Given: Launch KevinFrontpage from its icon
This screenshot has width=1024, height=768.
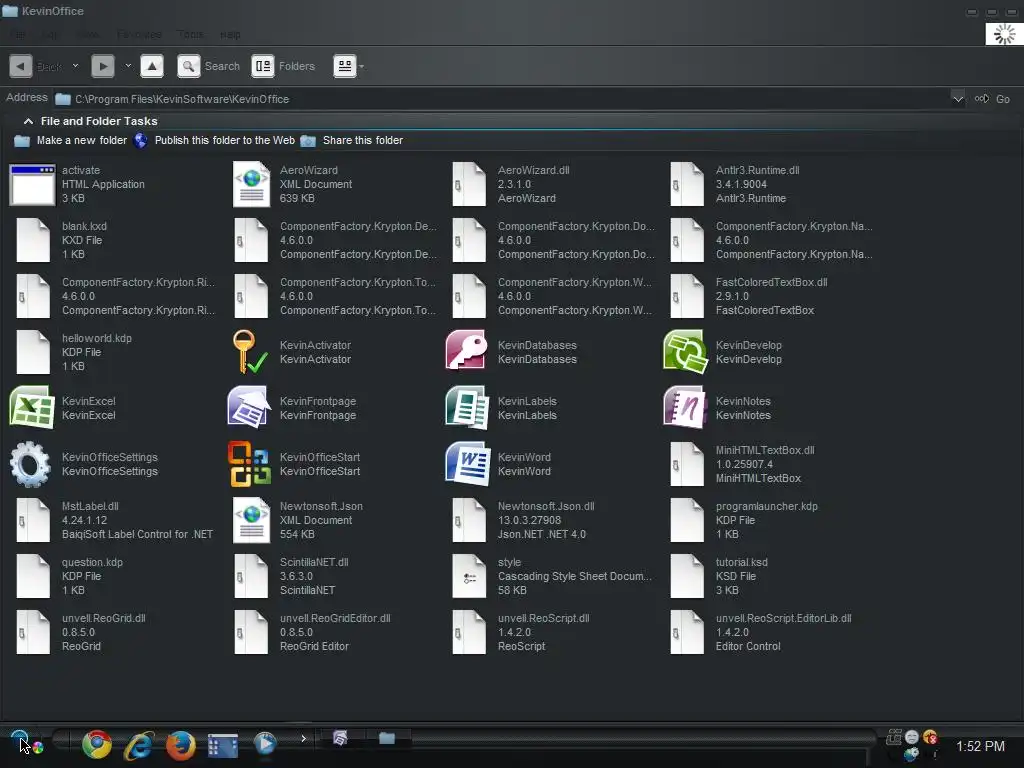Looking at the screenshot, I should coord(249,408).
